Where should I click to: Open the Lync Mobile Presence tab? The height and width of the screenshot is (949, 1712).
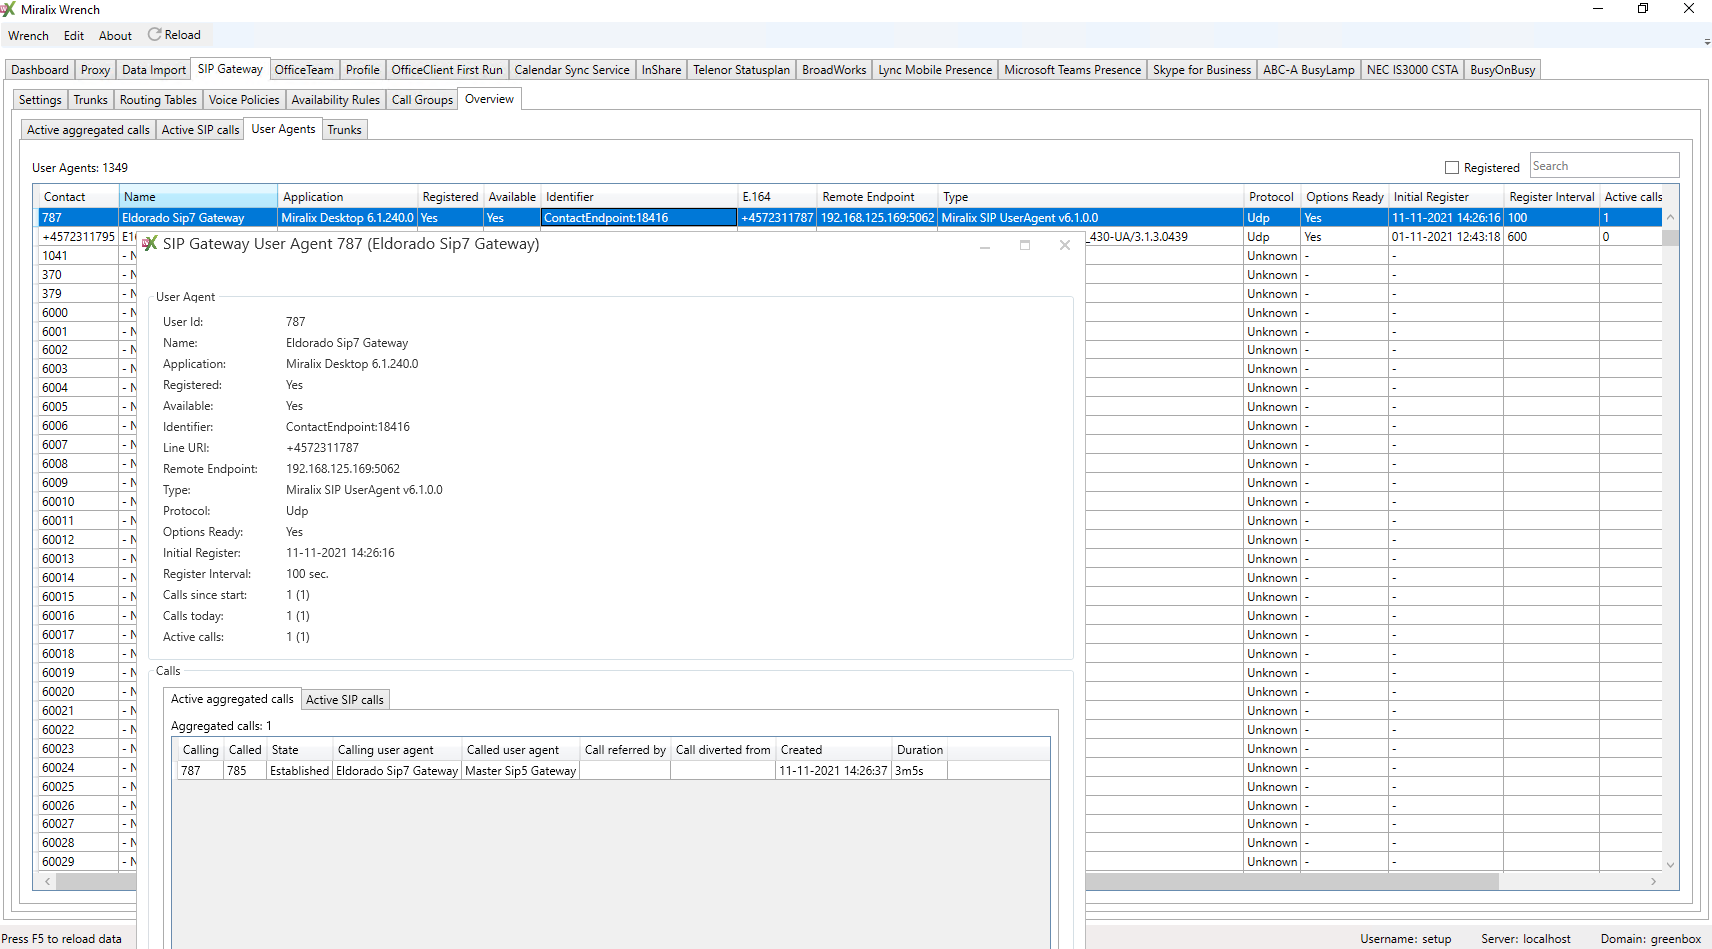[x=935, y=70]
